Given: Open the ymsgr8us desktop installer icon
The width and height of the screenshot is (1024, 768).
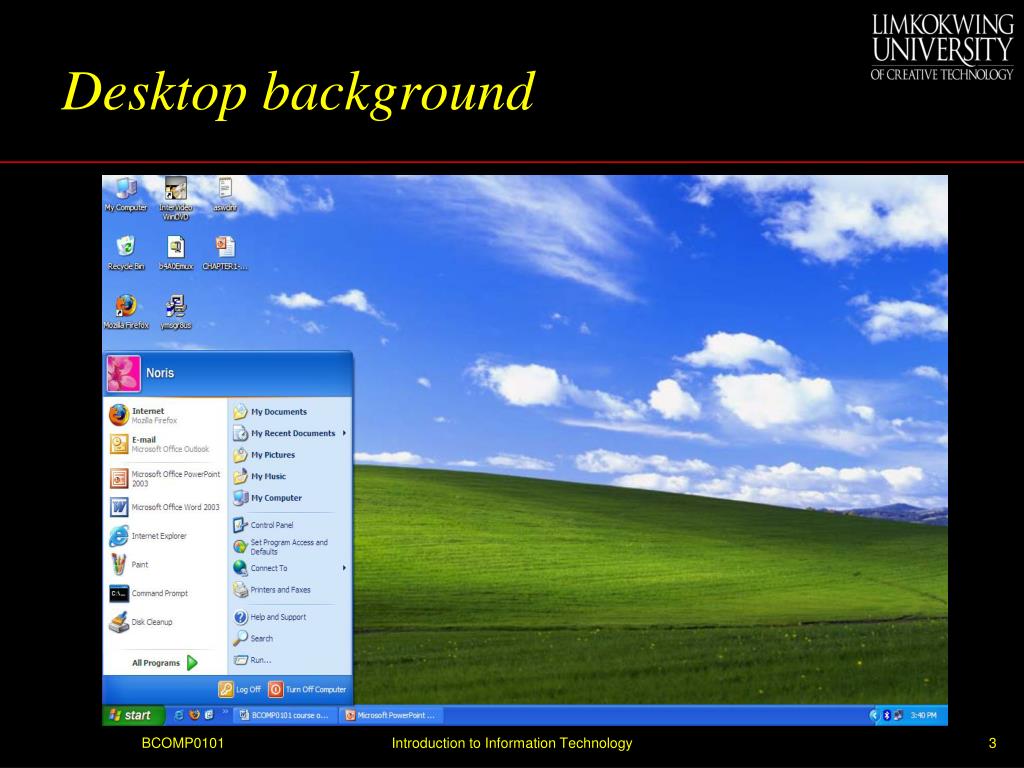Looking at the screenshot, I should click(176, 312).
